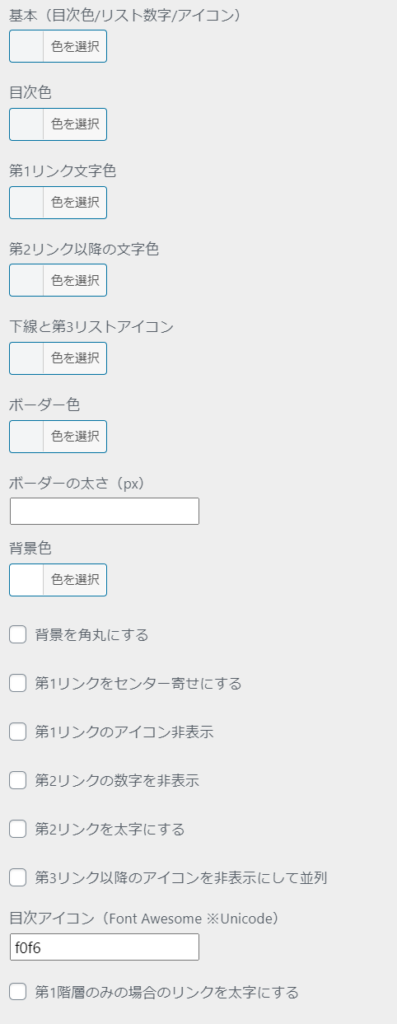Tick 第2リンクの数字を非表示 checkbox
Screen dimensions: 397x1024
click(x=18, y=780)
